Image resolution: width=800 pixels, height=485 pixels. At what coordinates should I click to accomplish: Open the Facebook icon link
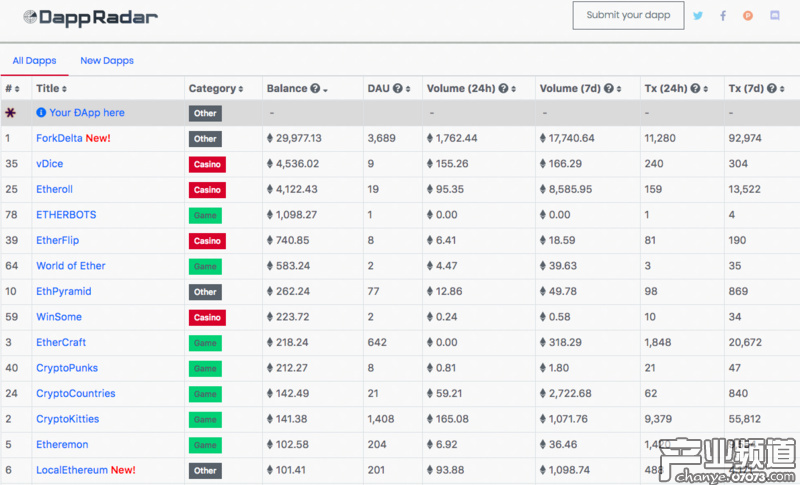click(723, 16)
